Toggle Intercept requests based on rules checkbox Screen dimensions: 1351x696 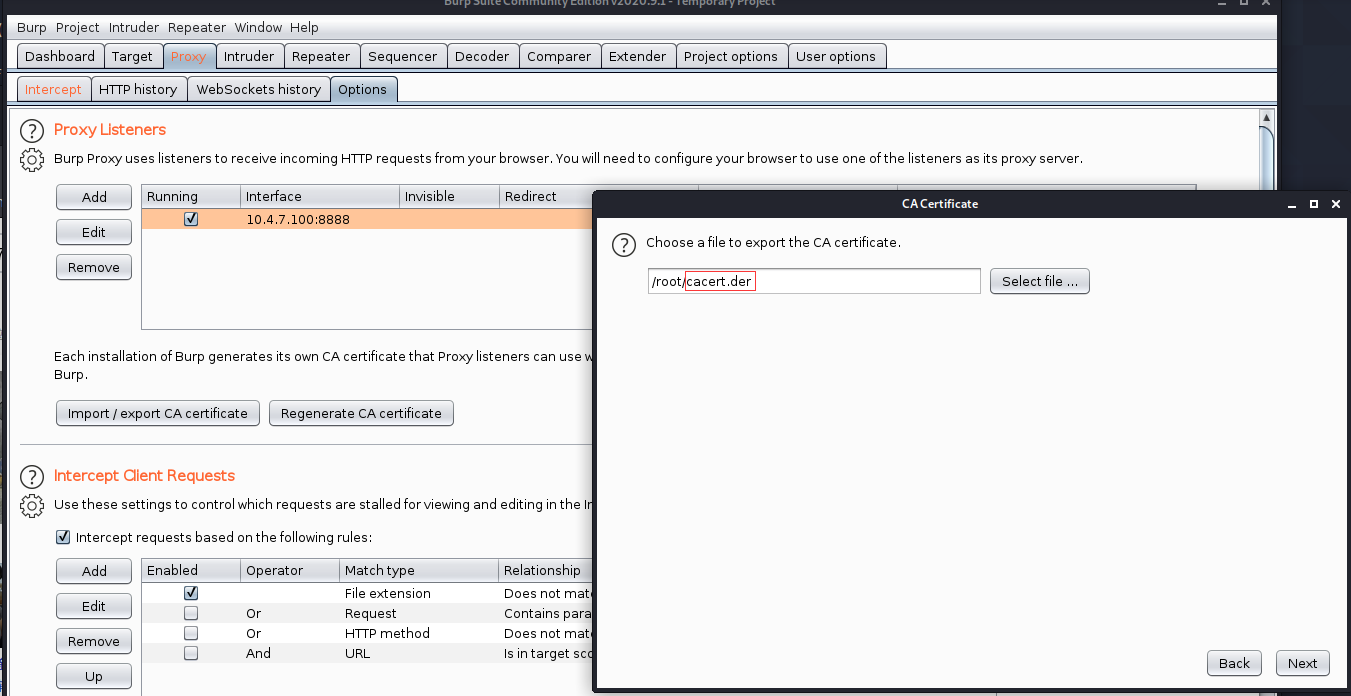[63, 537]
